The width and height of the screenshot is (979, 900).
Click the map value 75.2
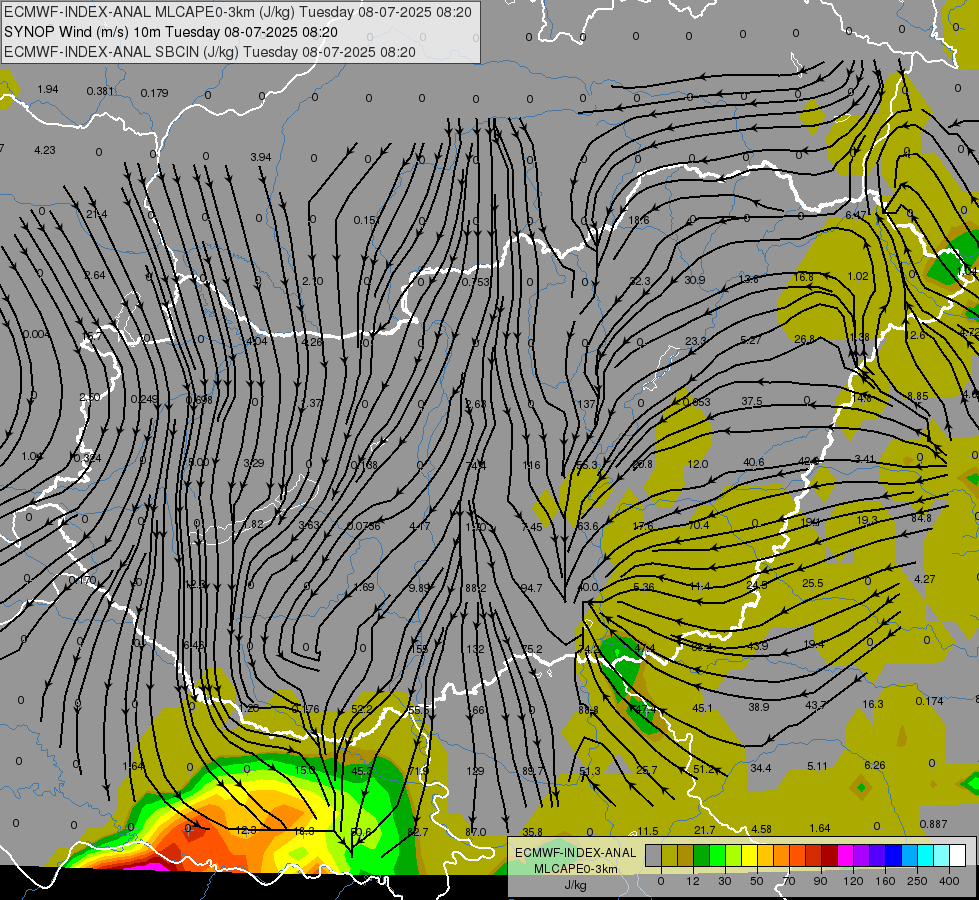click(532, 649)
